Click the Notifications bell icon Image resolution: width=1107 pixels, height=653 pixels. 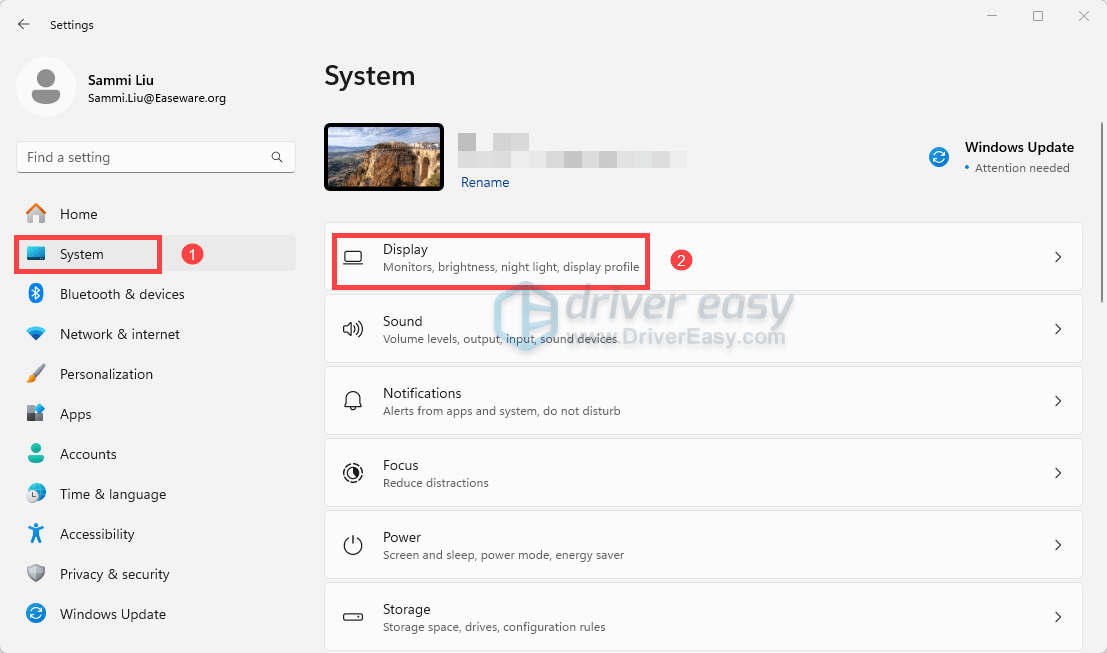pyautogui.click(x=352, y=401)
